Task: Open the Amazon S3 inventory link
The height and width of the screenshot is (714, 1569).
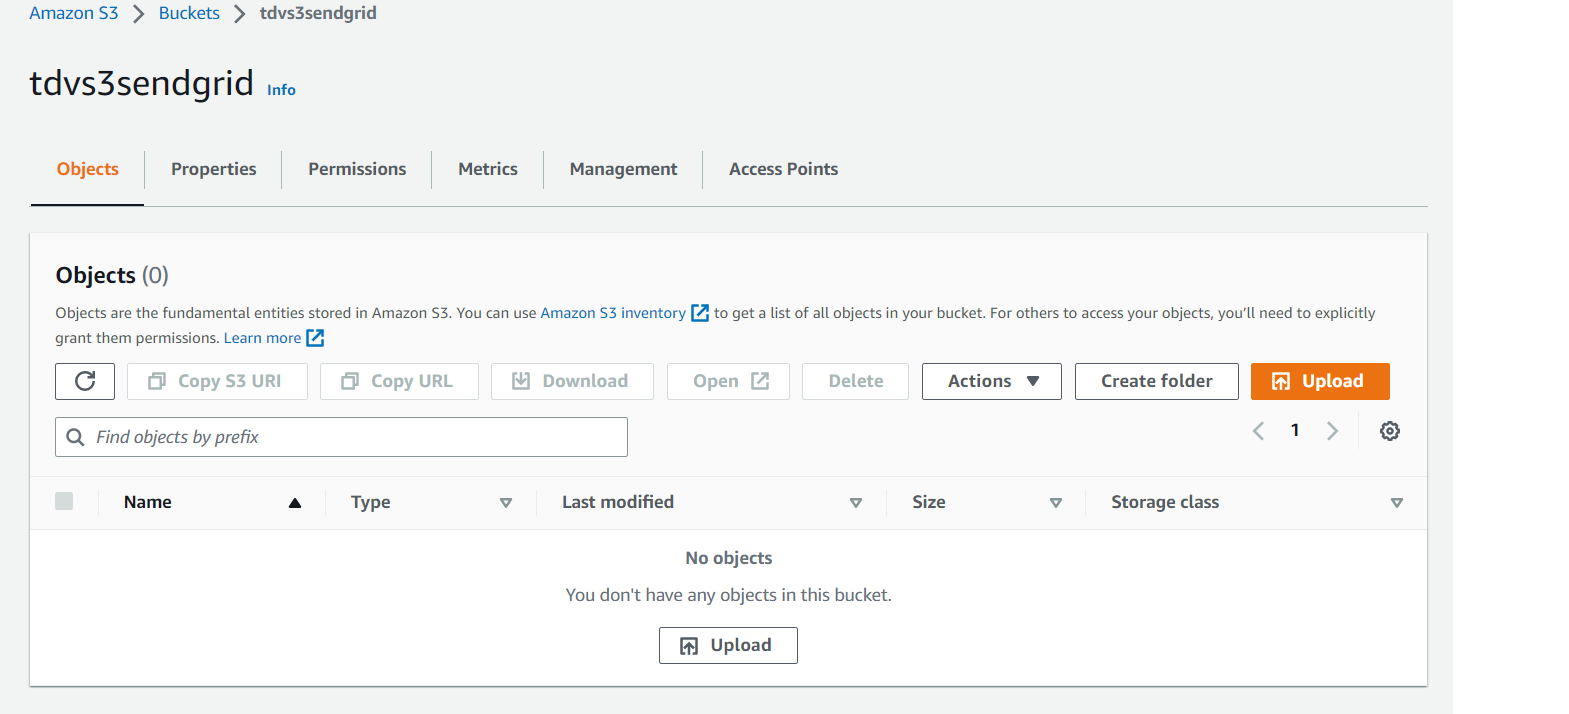Action: (x=613, y=313)
